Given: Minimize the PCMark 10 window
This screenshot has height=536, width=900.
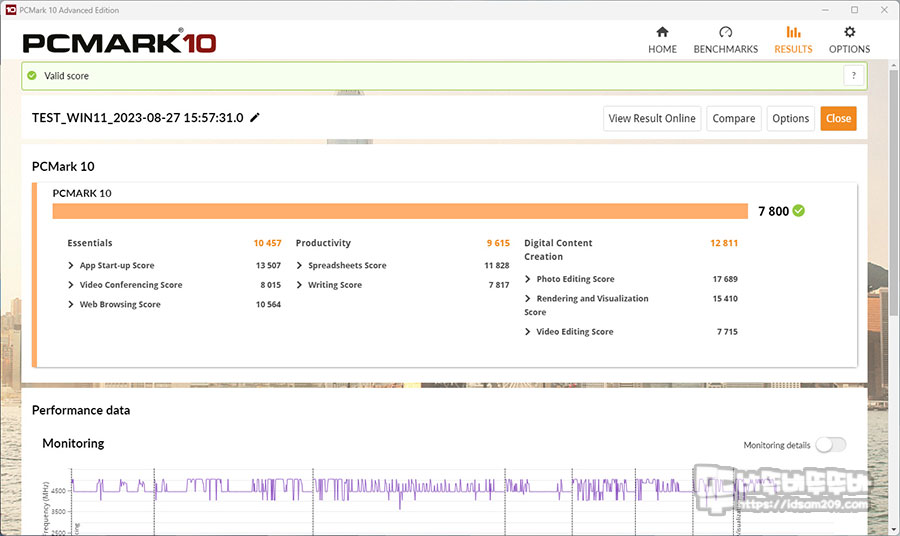Looking at the screenshot, I should coord(825,10).
